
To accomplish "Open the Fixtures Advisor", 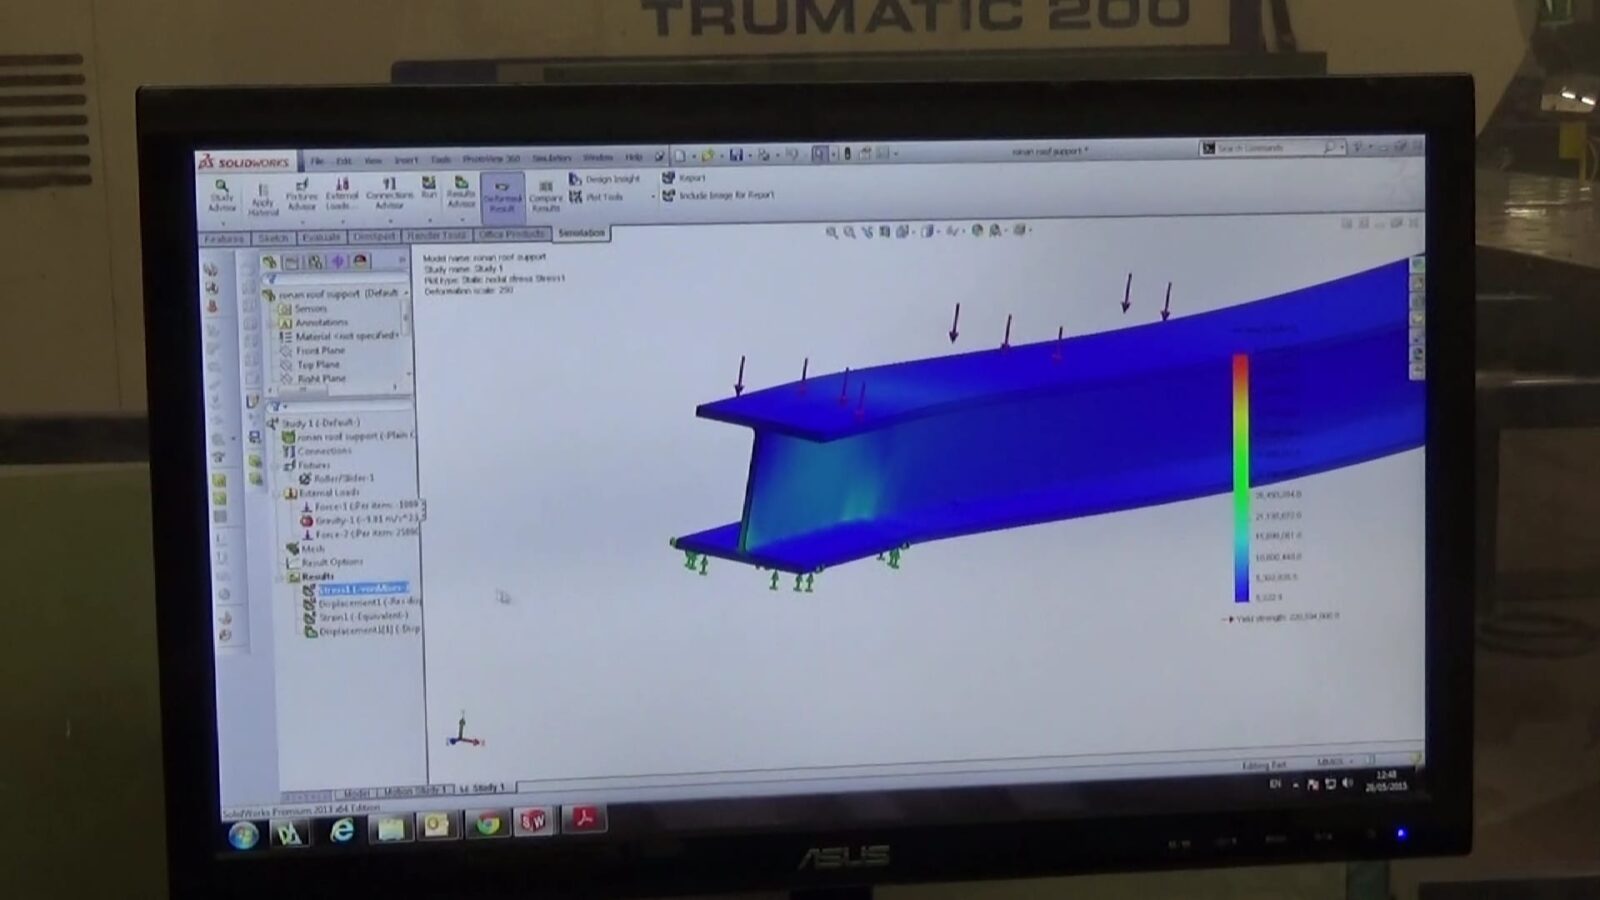I will coord(302,194).
